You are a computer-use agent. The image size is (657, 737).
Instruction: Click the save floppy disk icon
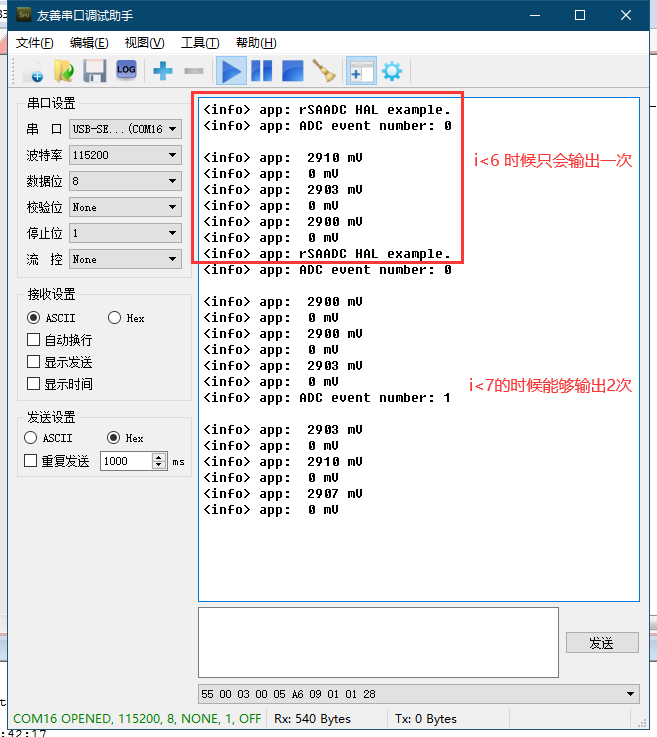(x=94, y=71)
